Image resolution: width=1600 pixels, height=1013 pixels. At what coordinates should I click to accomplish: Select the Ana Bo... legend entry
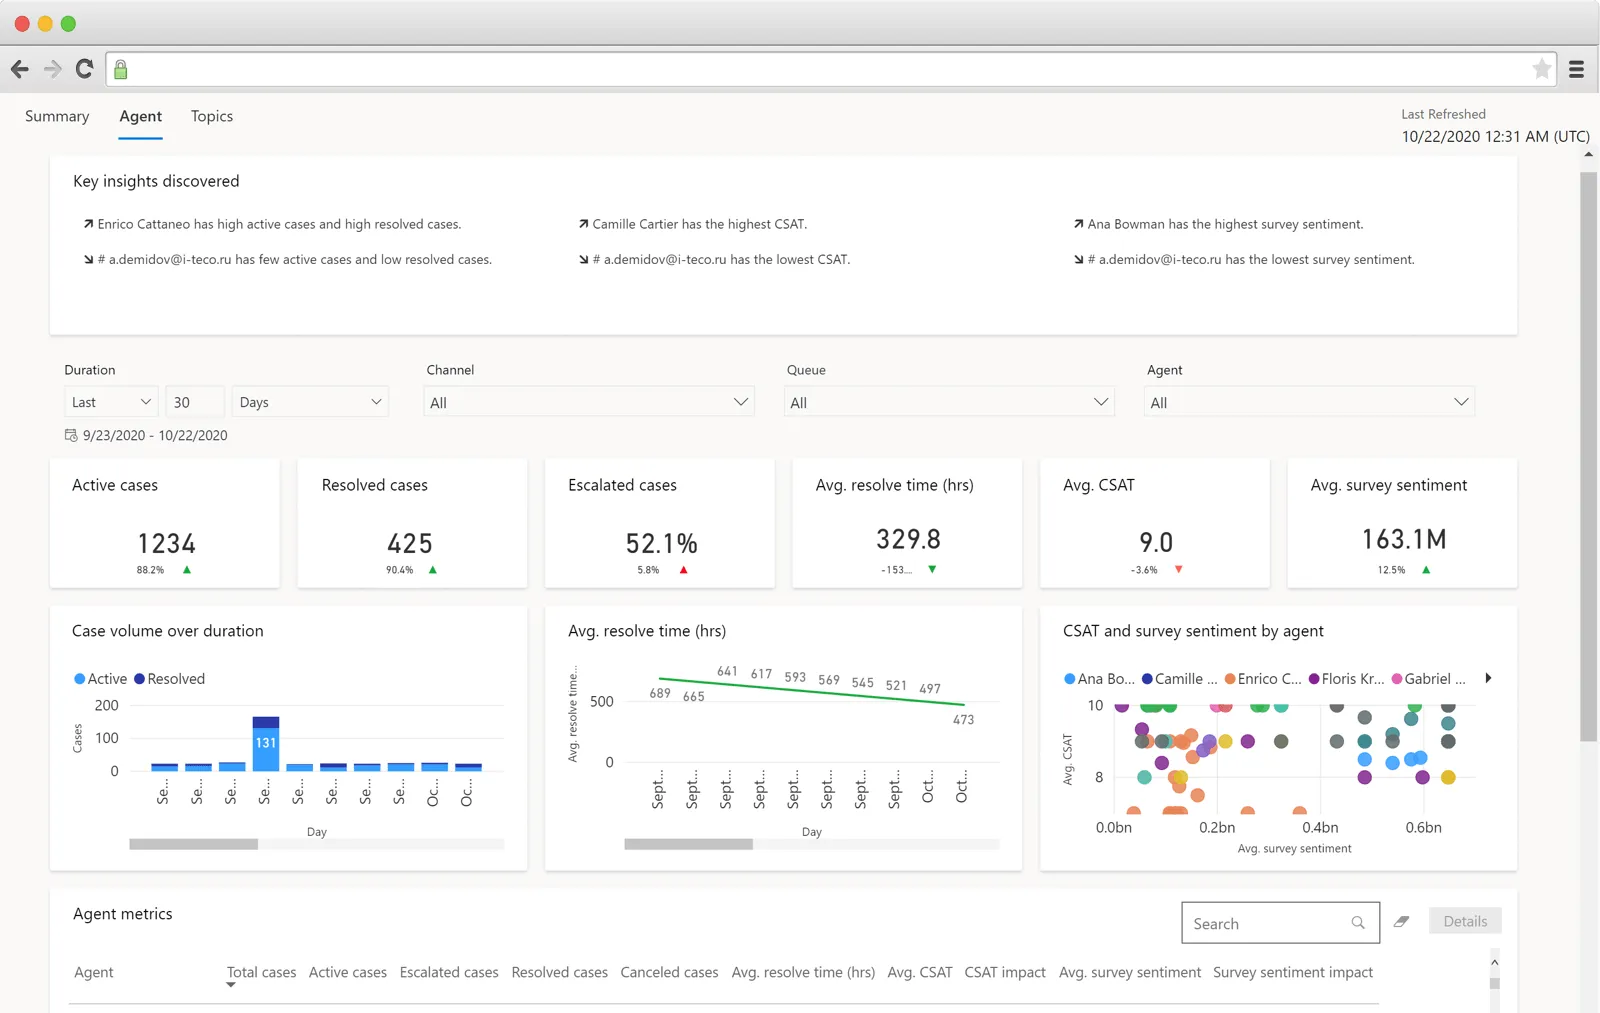[x=1099, y=679]
